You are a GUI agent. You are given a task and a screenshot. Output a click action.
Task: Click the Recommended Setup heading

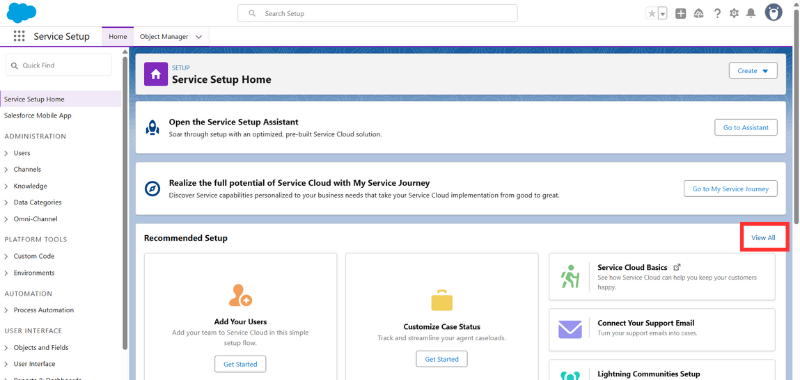(x=186, y=238)
